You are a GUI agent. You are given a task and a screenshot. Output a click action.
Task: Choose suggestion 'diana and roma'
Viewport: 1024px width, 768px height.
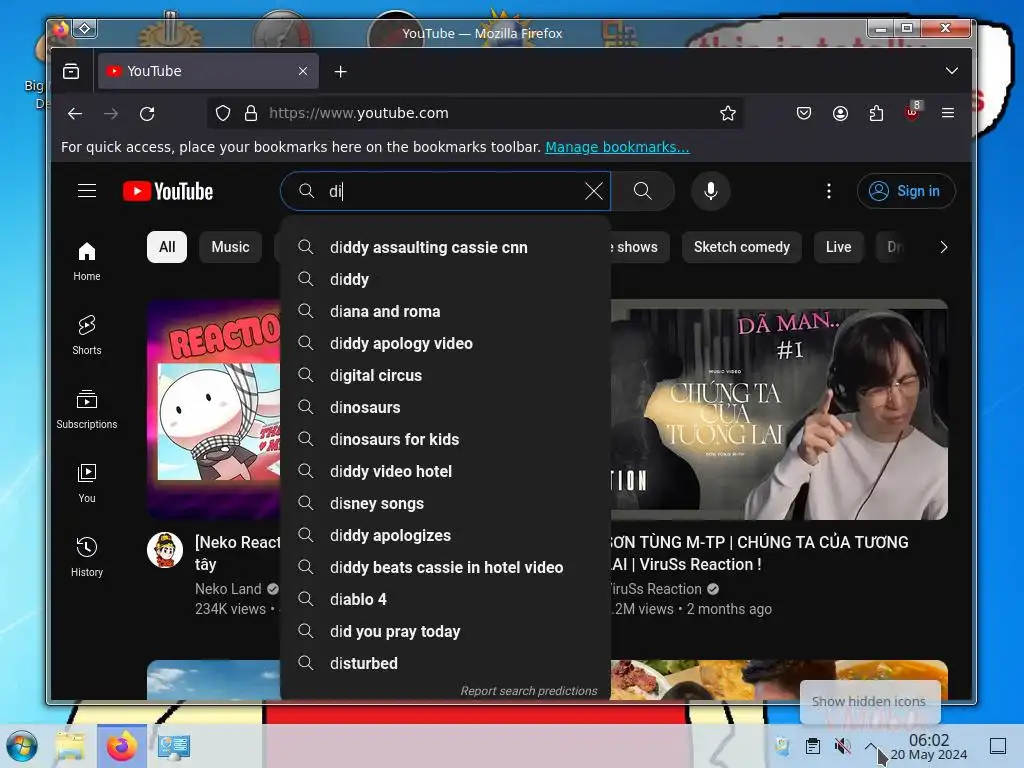point(445,311)
